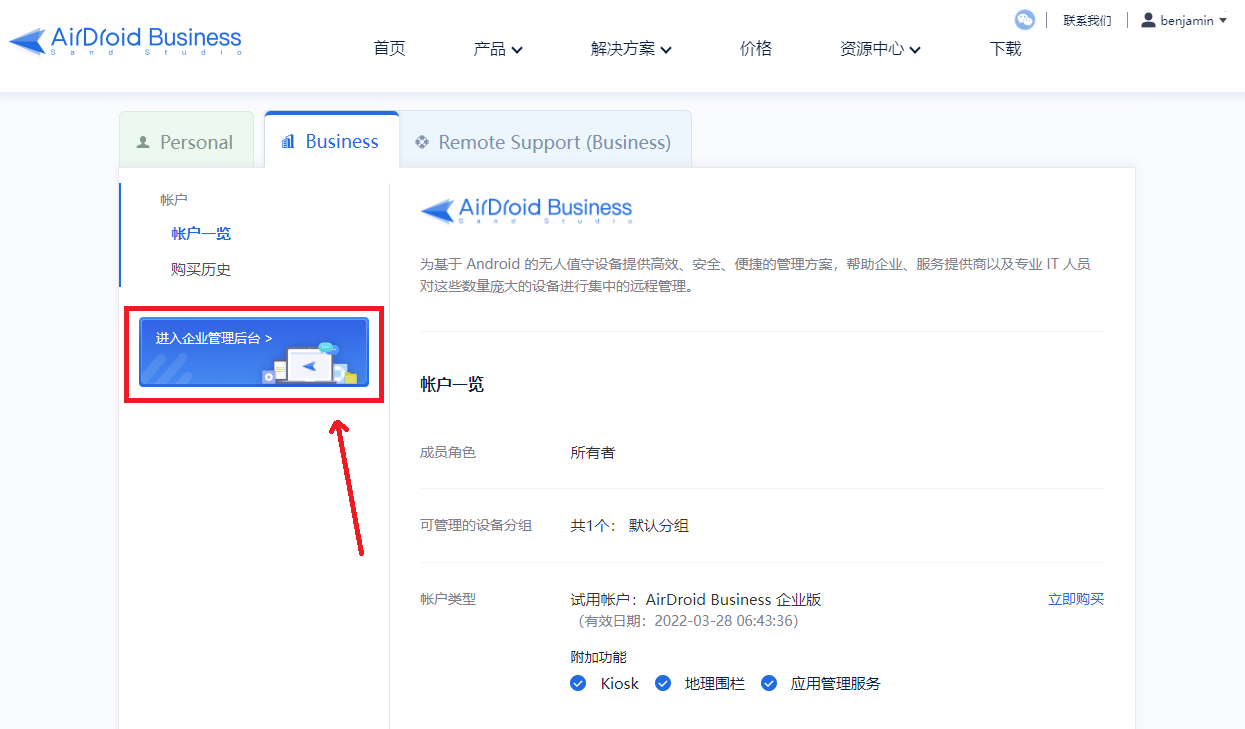Click the Remote Support tab icon
The image size is (1245, 729).
(422, 142)
